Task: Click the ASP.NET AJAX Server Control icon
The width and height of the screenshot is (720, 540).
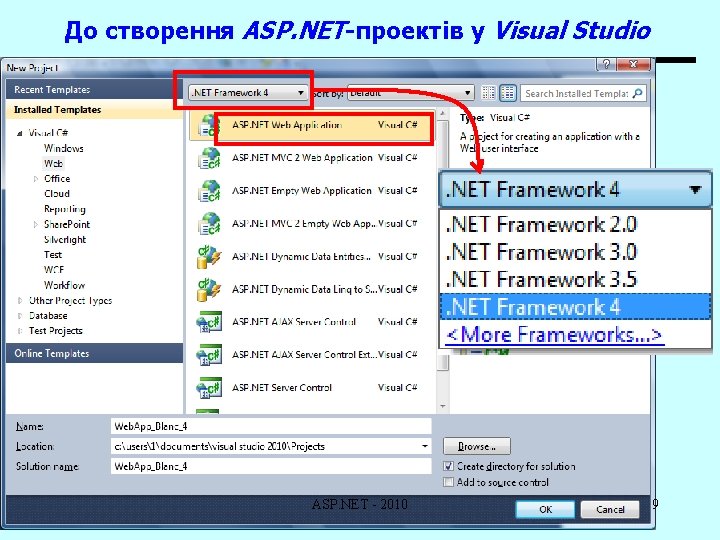Action: 209,322
